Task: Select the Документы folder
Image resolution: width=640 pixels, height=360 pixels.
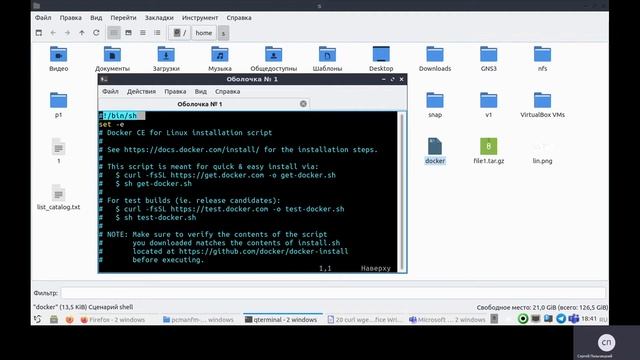Action: click(x=112, y=59)
